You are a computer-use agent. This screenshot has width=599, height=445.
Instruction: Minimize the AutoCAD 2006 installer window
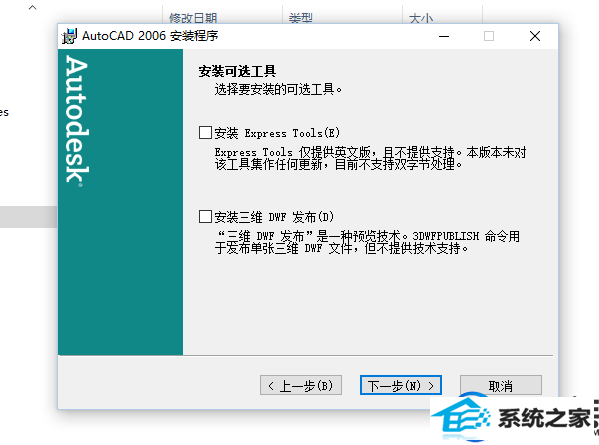click(444, 36)
